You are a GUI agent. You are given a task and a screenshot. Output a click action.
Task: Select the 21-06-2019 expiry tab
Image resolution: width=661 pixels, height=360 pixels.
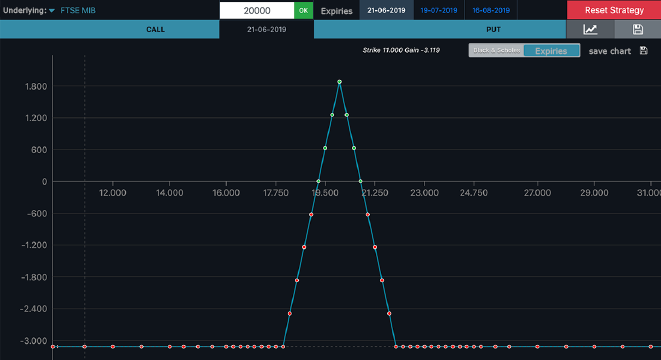click(x=386, y=10)
